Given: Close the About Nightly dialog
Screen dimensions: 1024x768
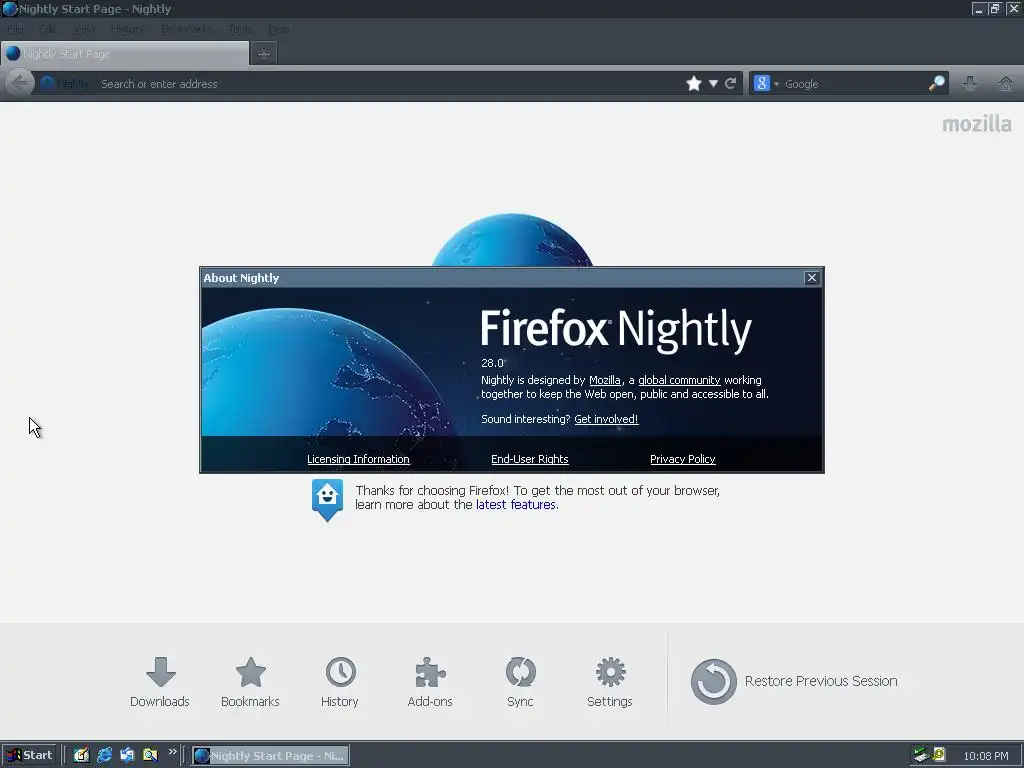Looking at the screenshot, I should coord(812,278).
